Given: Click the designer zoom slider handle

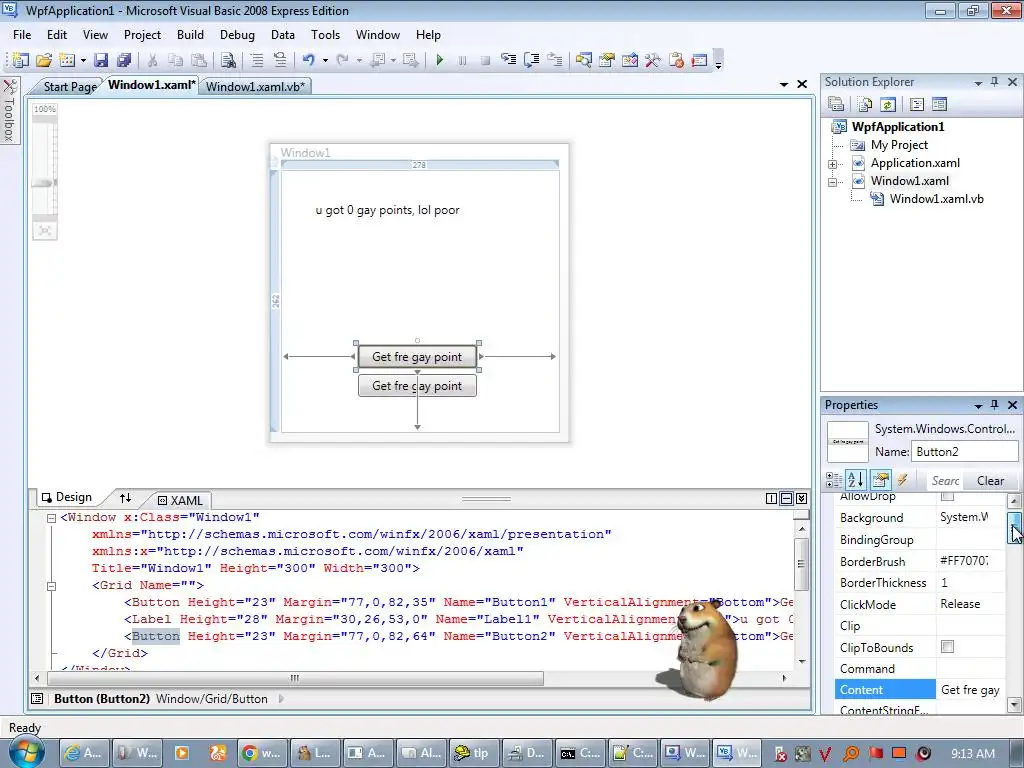Looking at the screenshot, I should tap(44, 184).
